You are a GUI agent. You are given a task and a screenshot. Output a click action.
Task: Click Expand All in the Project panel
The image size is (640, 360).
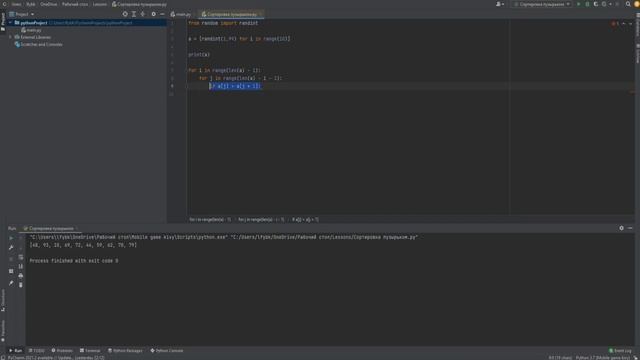point(134,14)
